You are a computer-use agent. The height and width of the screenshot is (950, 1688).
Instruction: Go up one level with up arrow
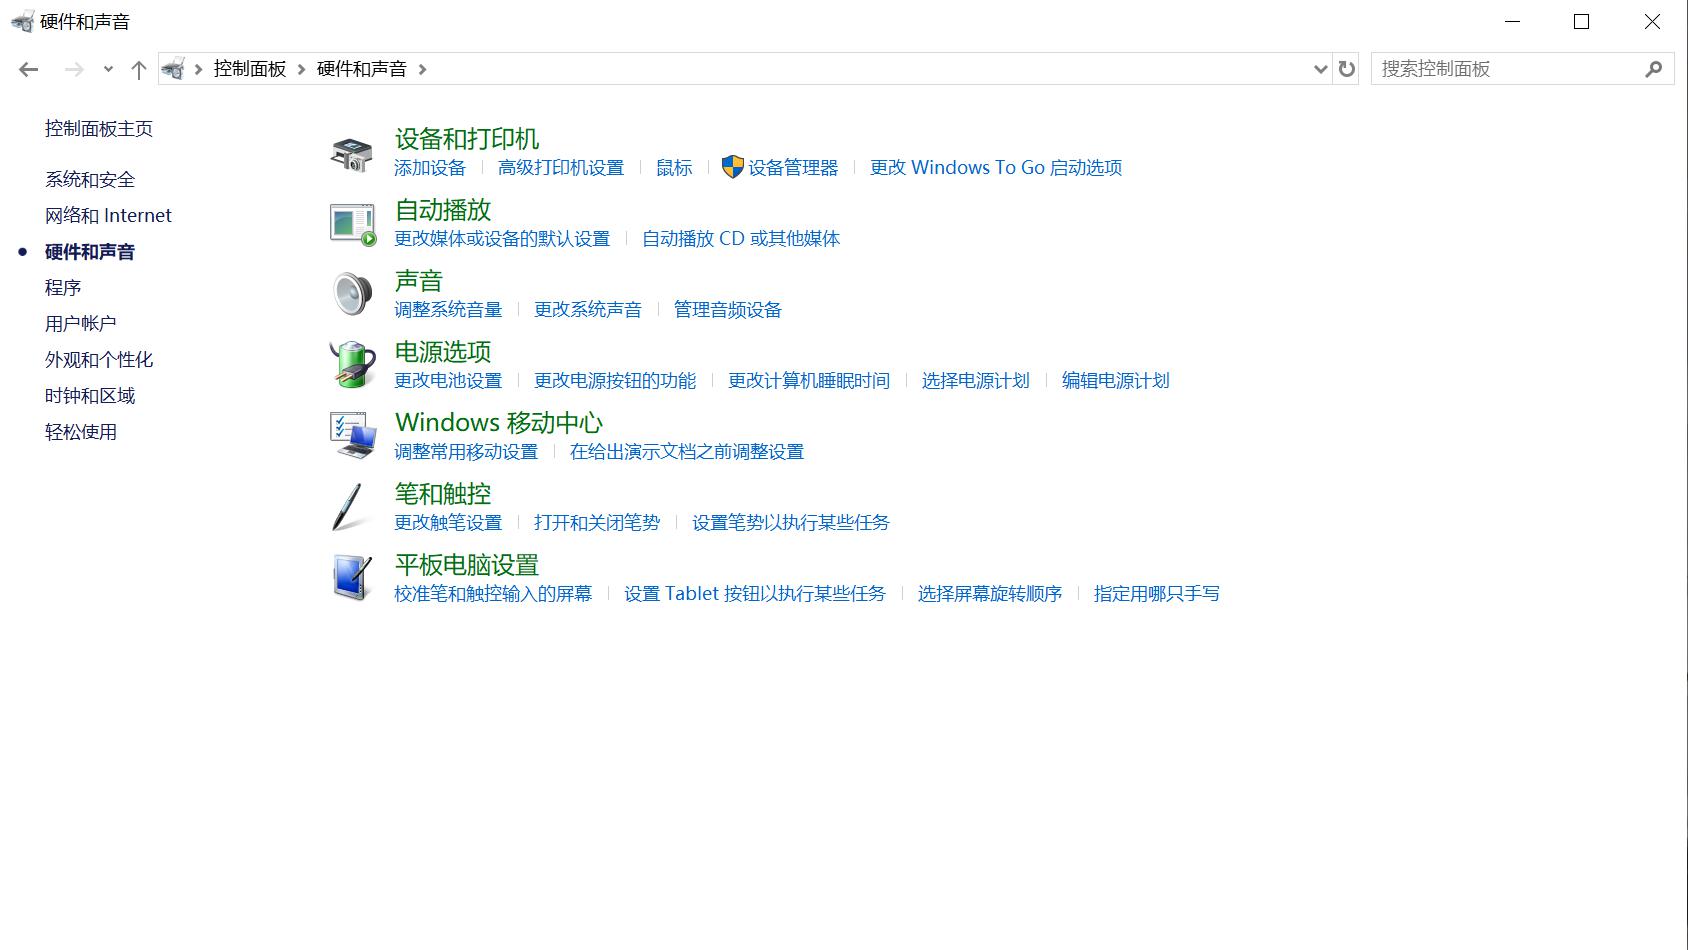click(x=139, y=69)
